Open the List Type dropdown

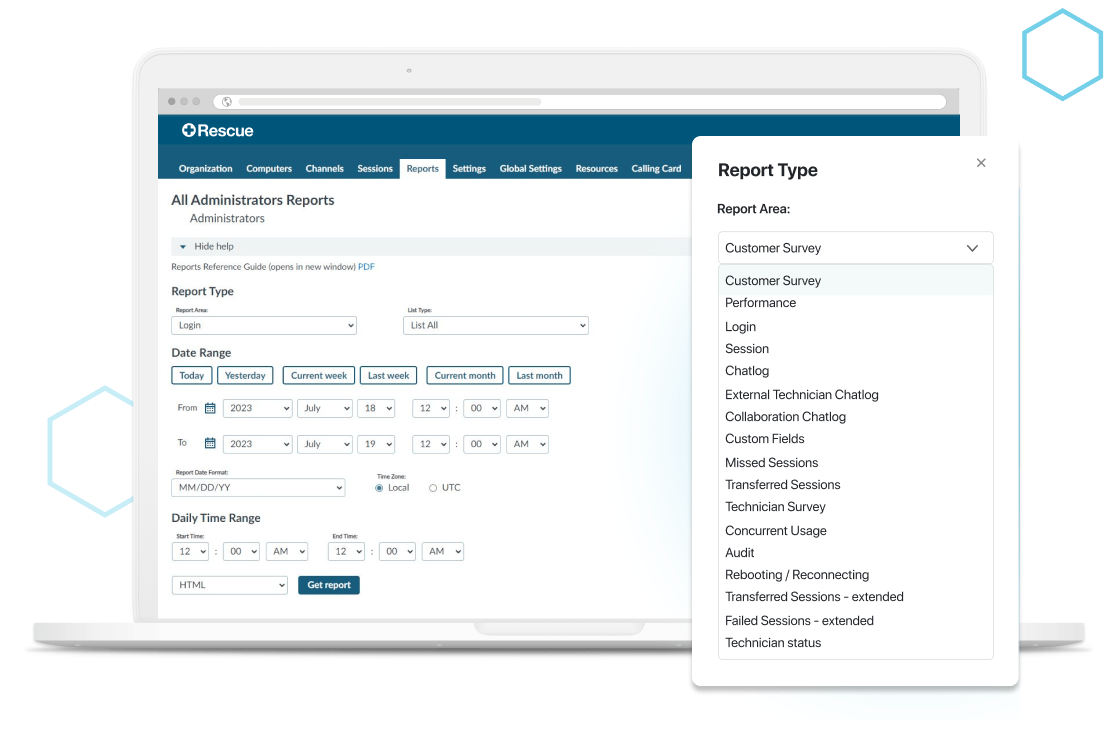495,325
